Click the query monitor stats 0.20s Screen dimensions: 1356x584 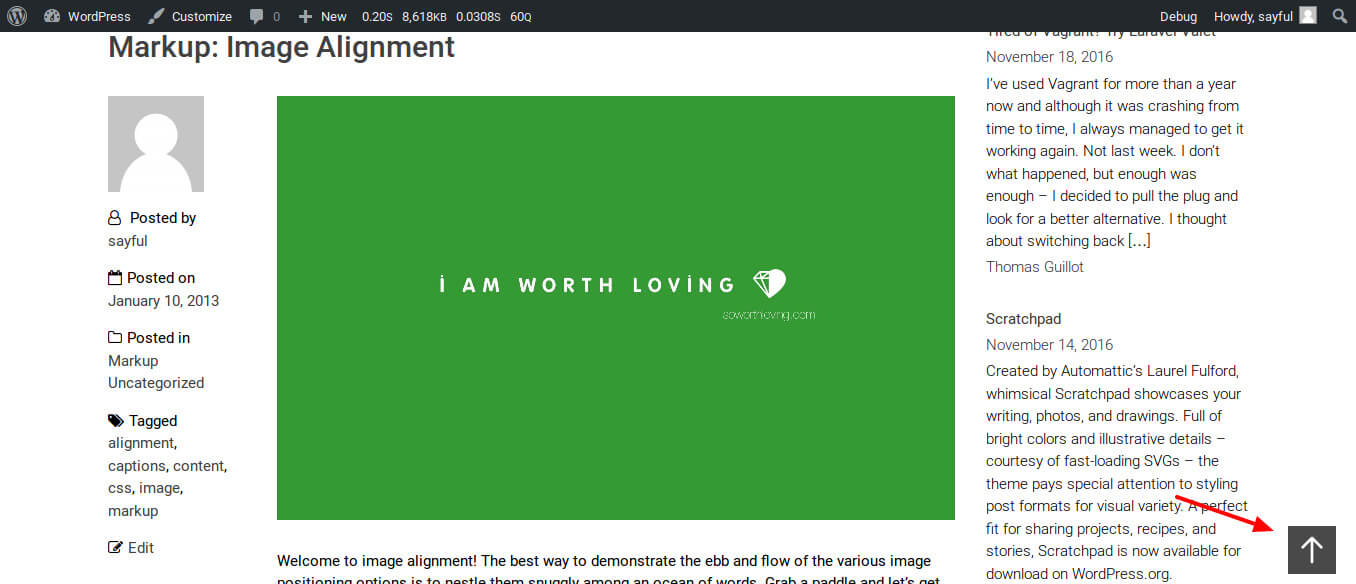point(377,17)
